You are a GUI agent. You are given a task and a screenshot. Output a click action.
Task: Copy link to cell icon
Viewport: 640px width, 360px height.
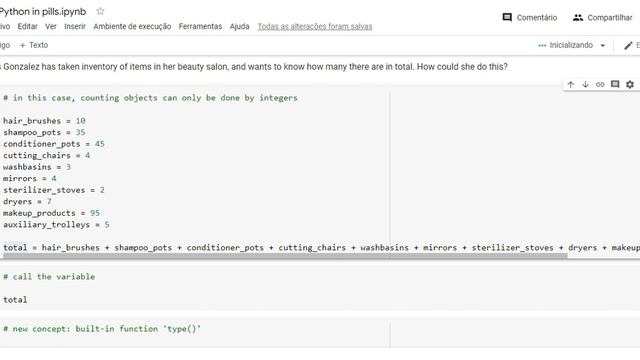pyautogui.click(x=600, y=84)
